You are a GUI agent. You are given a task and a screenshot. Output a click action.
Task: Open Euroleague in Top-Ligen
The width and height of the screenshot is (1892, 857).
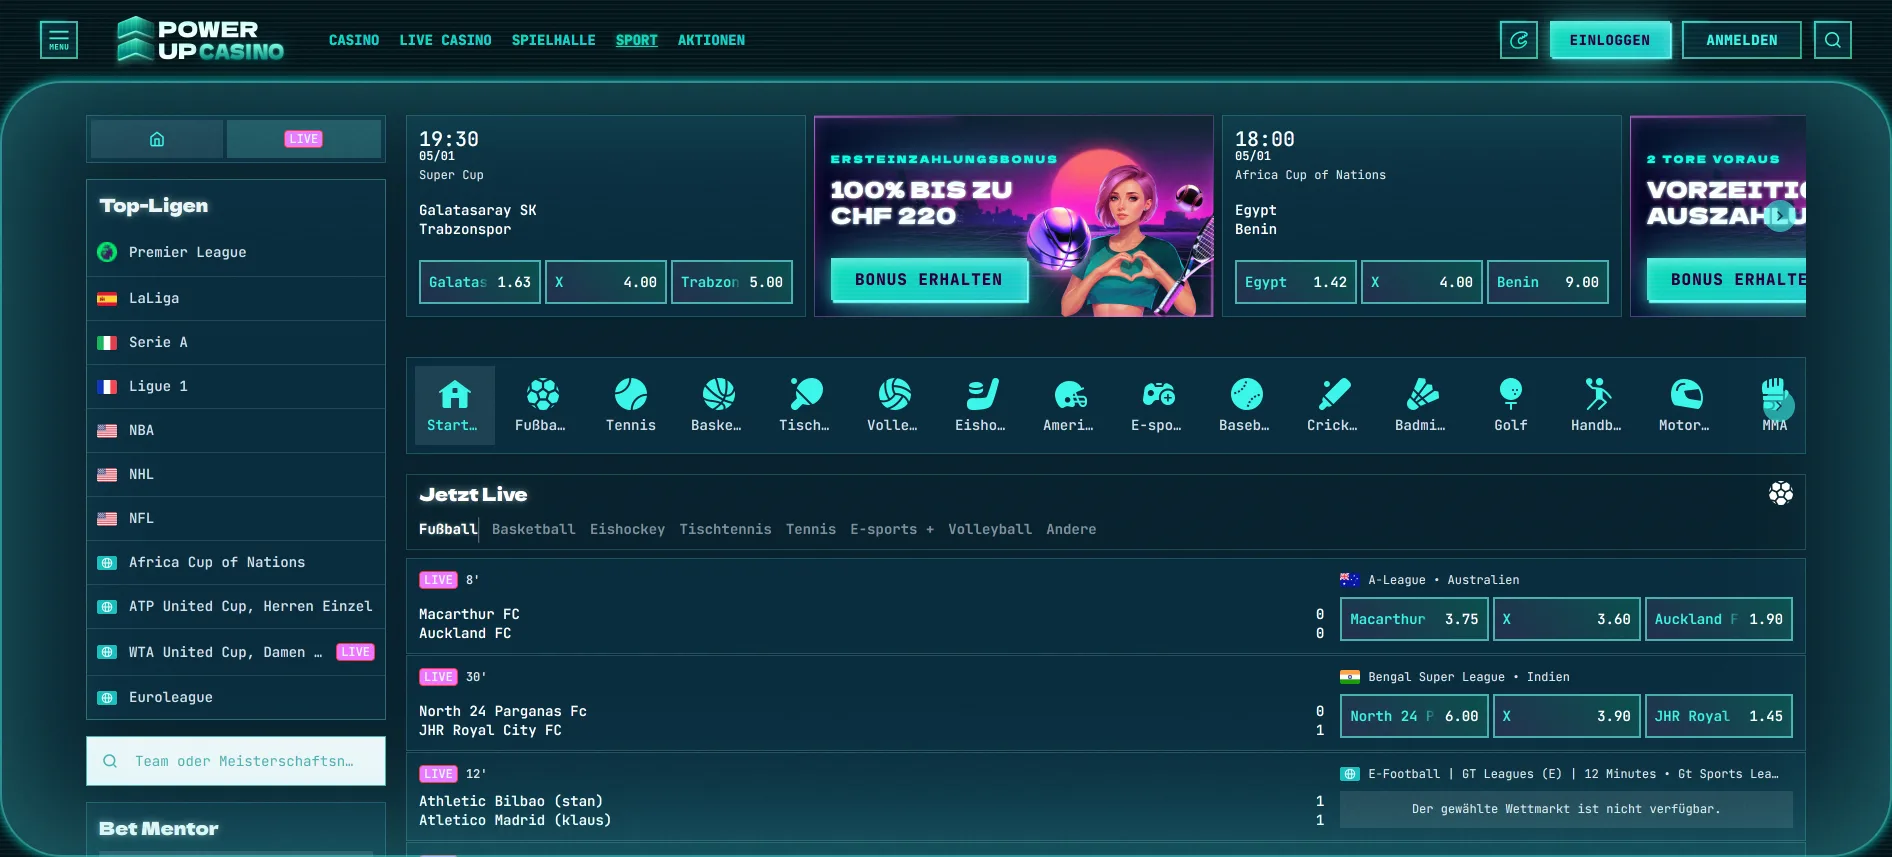pos(236,697)
